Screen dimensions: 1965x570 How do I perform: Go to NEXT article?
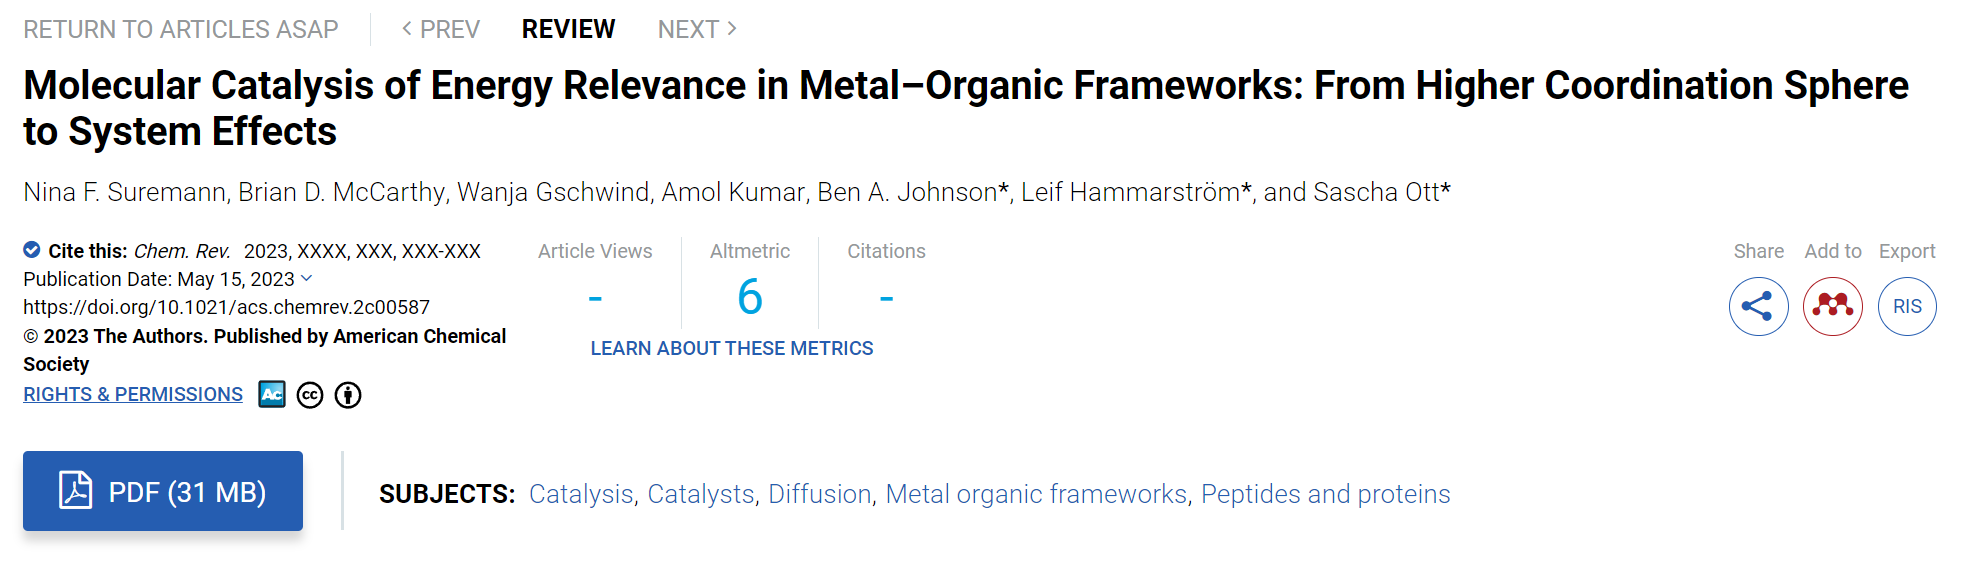coord(698,29)
